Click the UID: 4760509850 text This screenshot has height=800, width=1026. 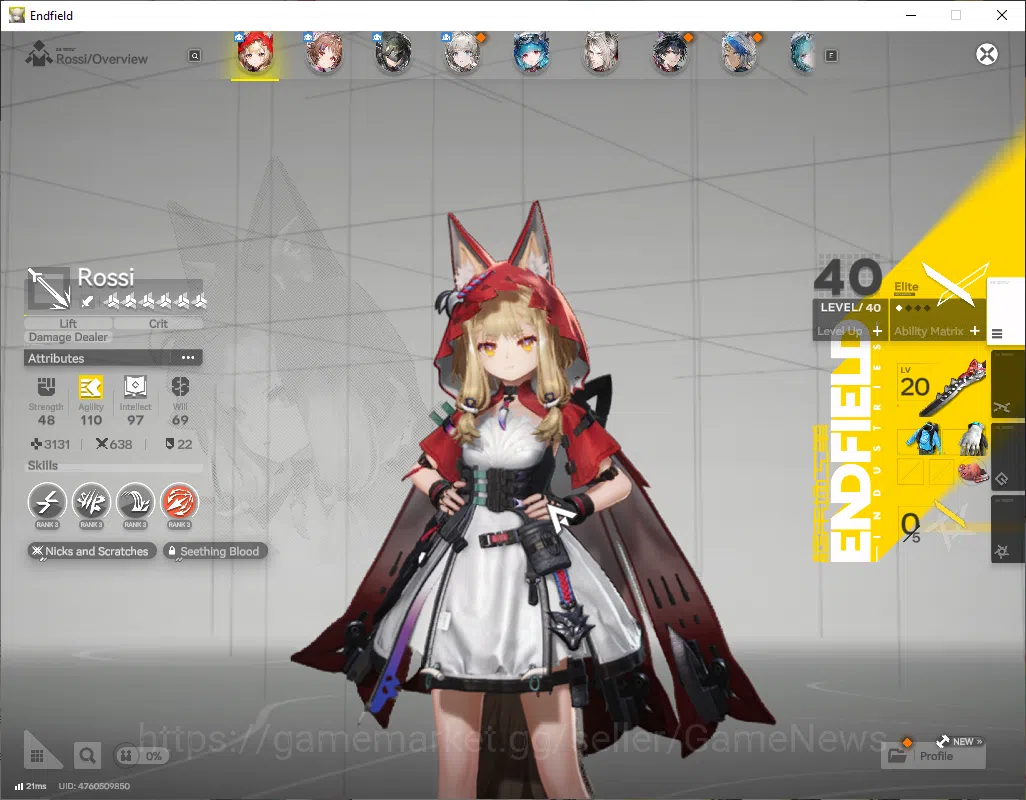point(94,786)
